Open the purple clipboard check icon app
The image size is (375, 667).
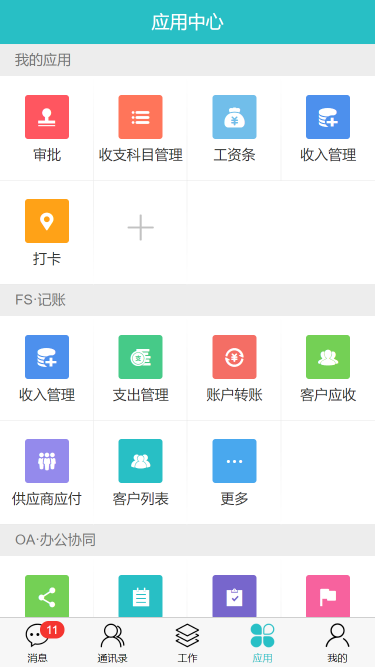234,596
